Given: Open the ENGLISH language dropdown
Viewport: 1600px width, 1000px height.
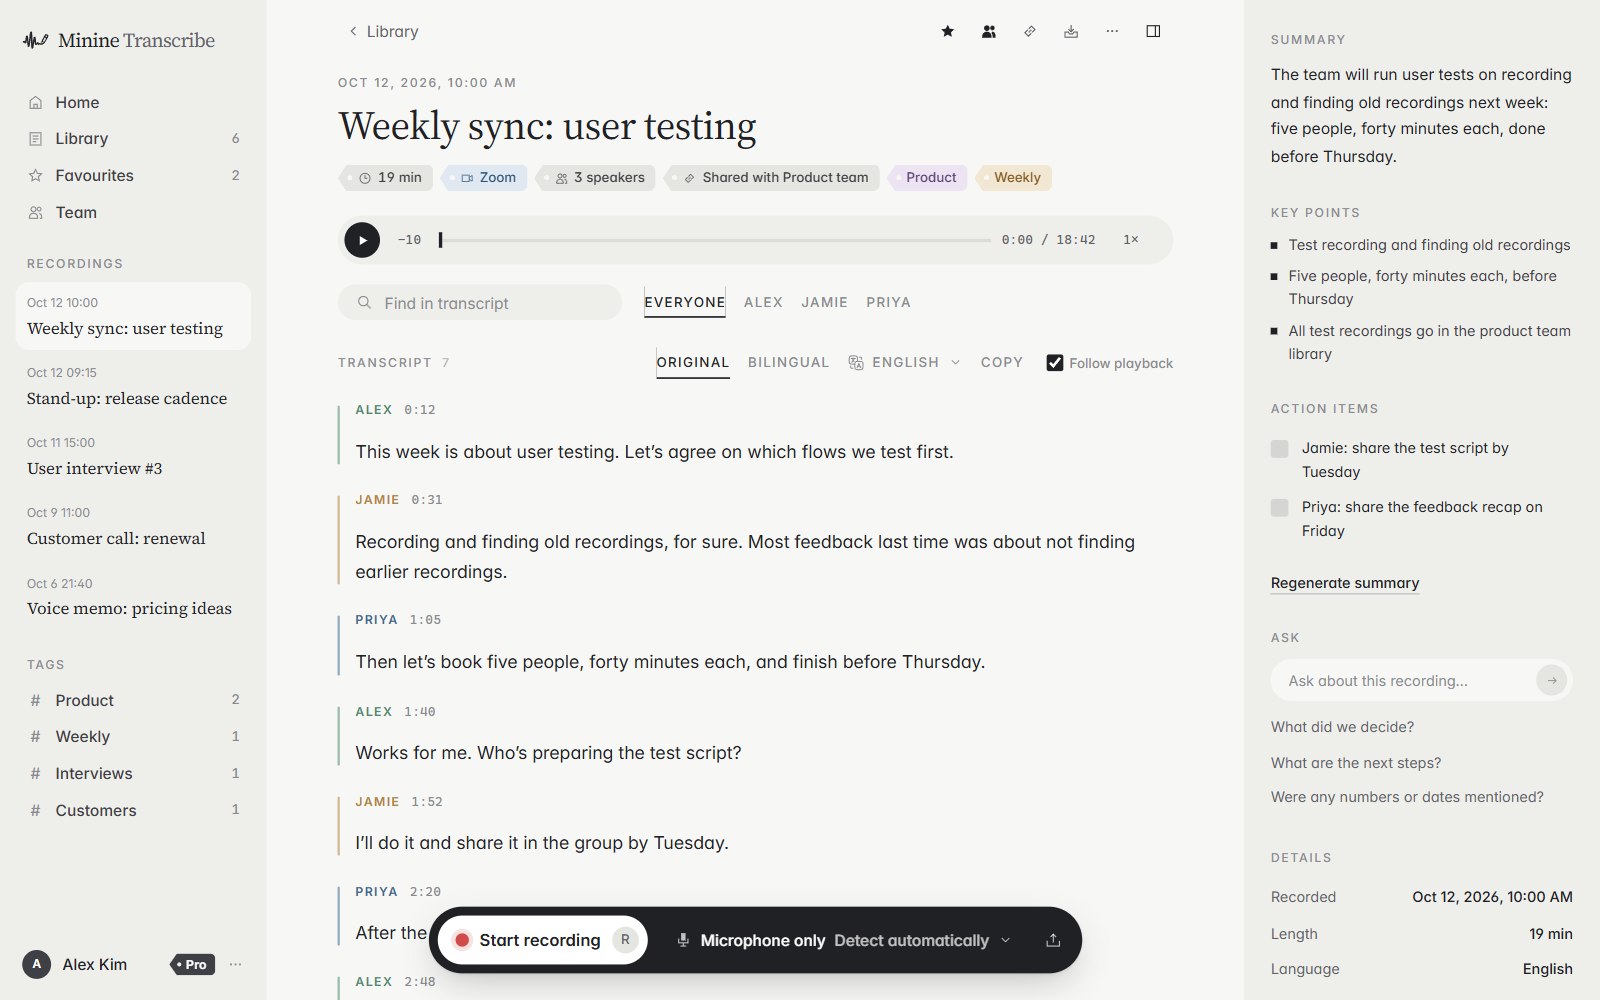Looking at the screenshot, I should (904, 362).
